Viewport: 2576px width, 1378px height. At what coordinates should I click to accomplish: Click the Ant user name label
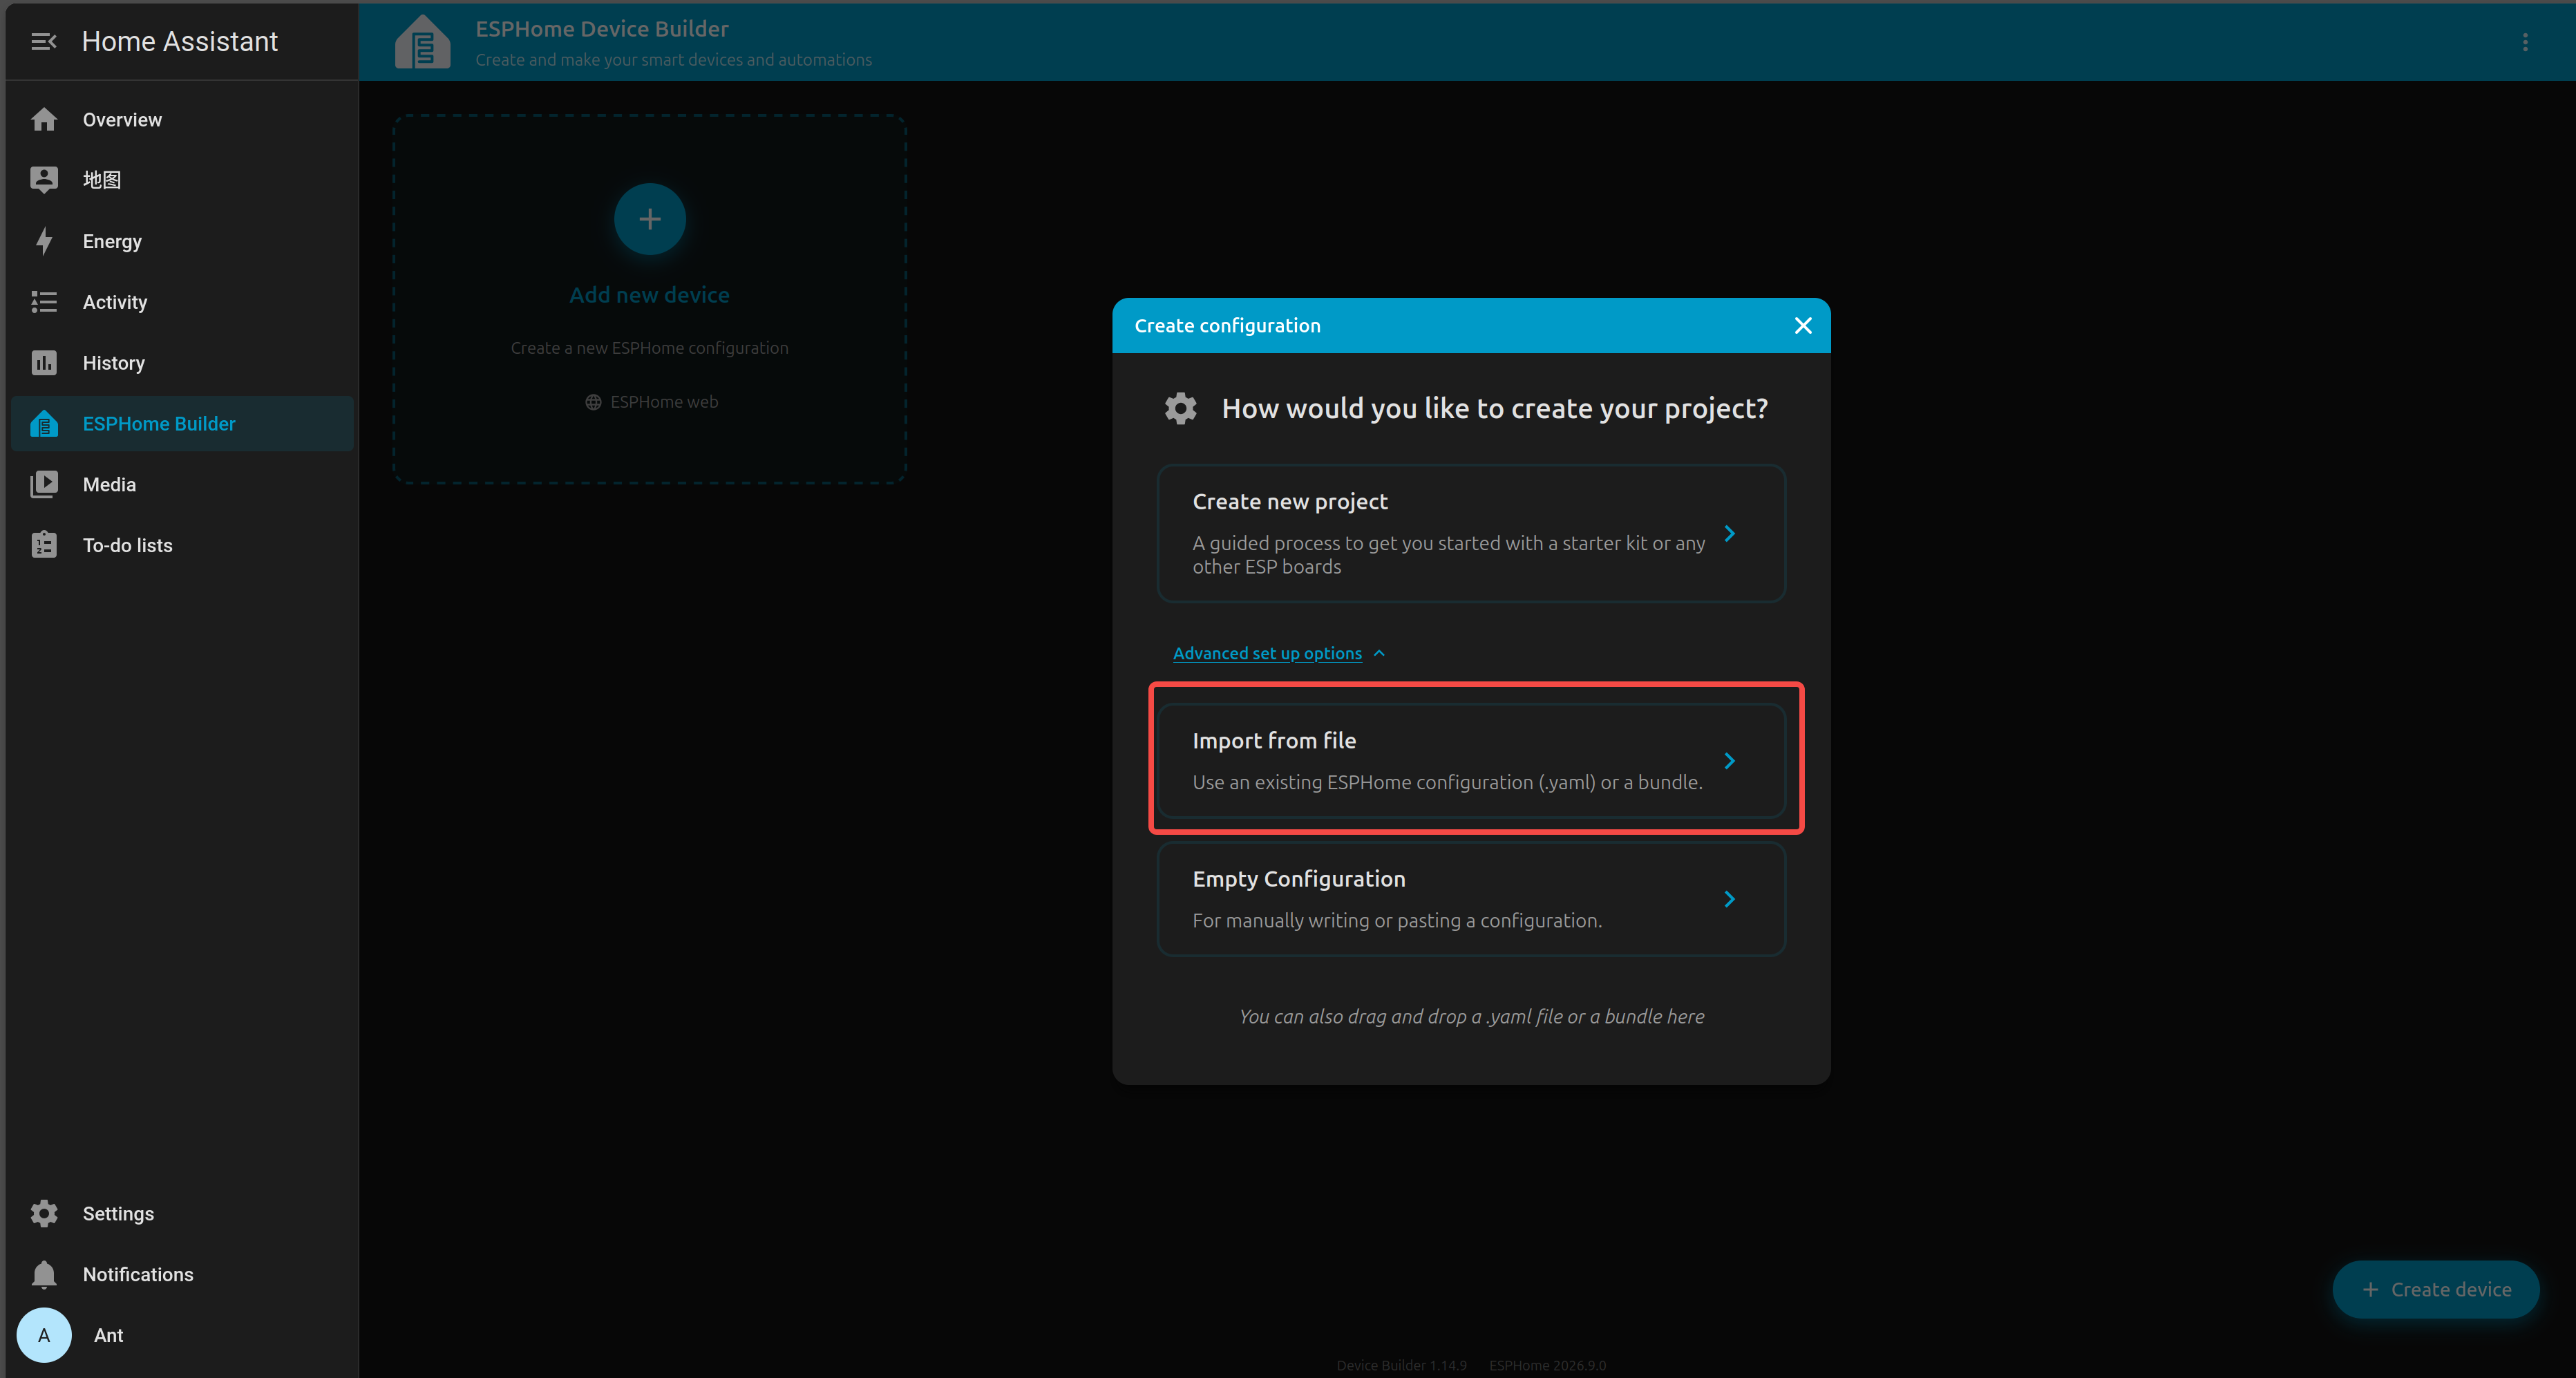[x=108, y=1336]
